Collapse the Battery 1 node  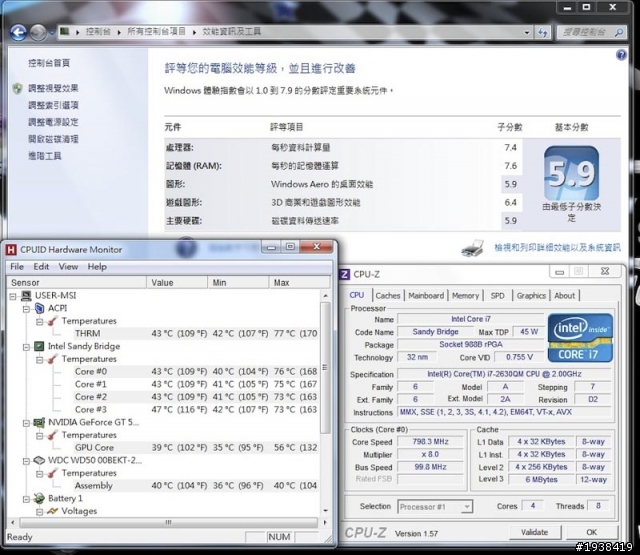(27, 499)
